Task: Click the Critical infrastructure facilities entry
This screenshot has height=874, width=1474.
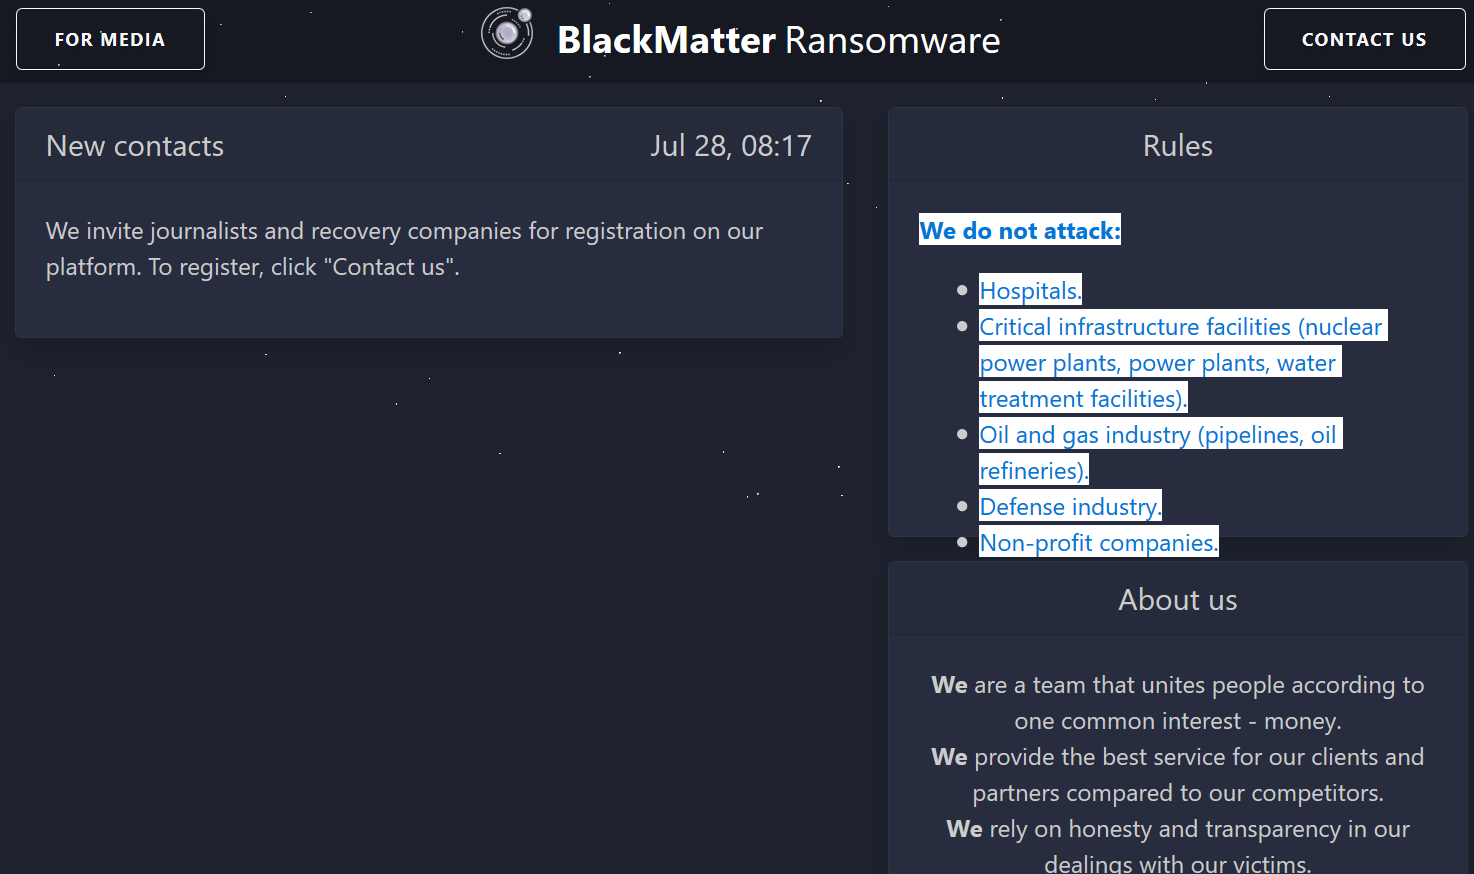Action: click(x=1180, y=327)
